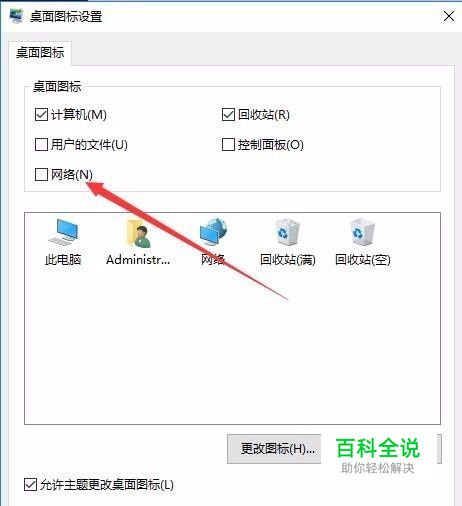Viewport: 462px width, 506px height.
Task: Click the 桌面图标设置 title bar text
Action: pos(66,16)
